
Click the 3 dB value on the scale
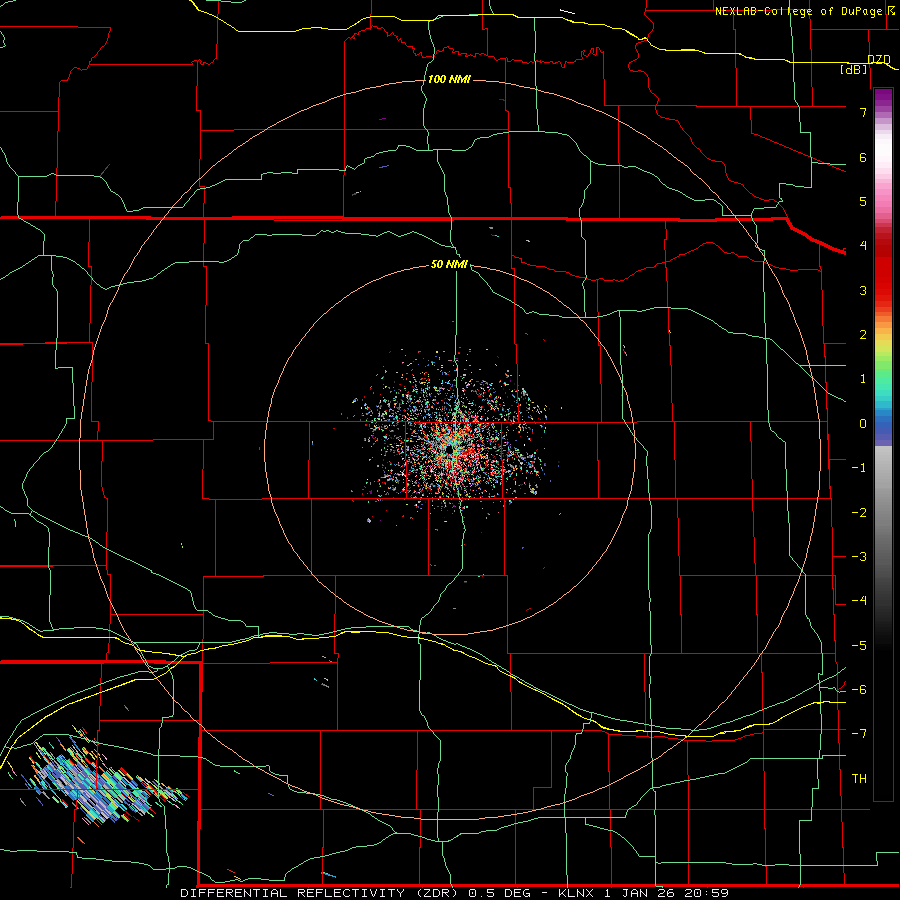863,290
